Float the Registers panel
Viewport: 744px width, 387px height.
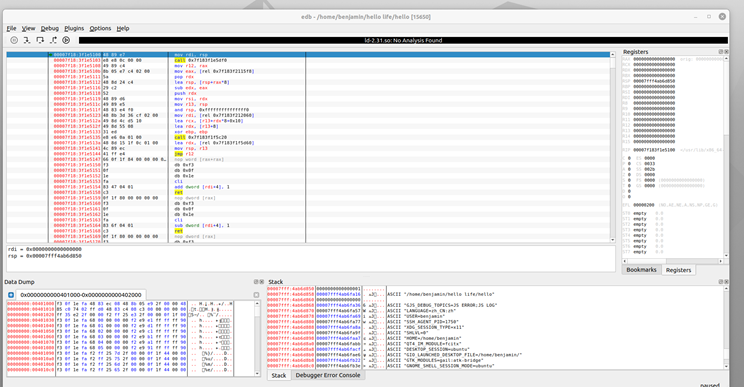pos(721,52)
